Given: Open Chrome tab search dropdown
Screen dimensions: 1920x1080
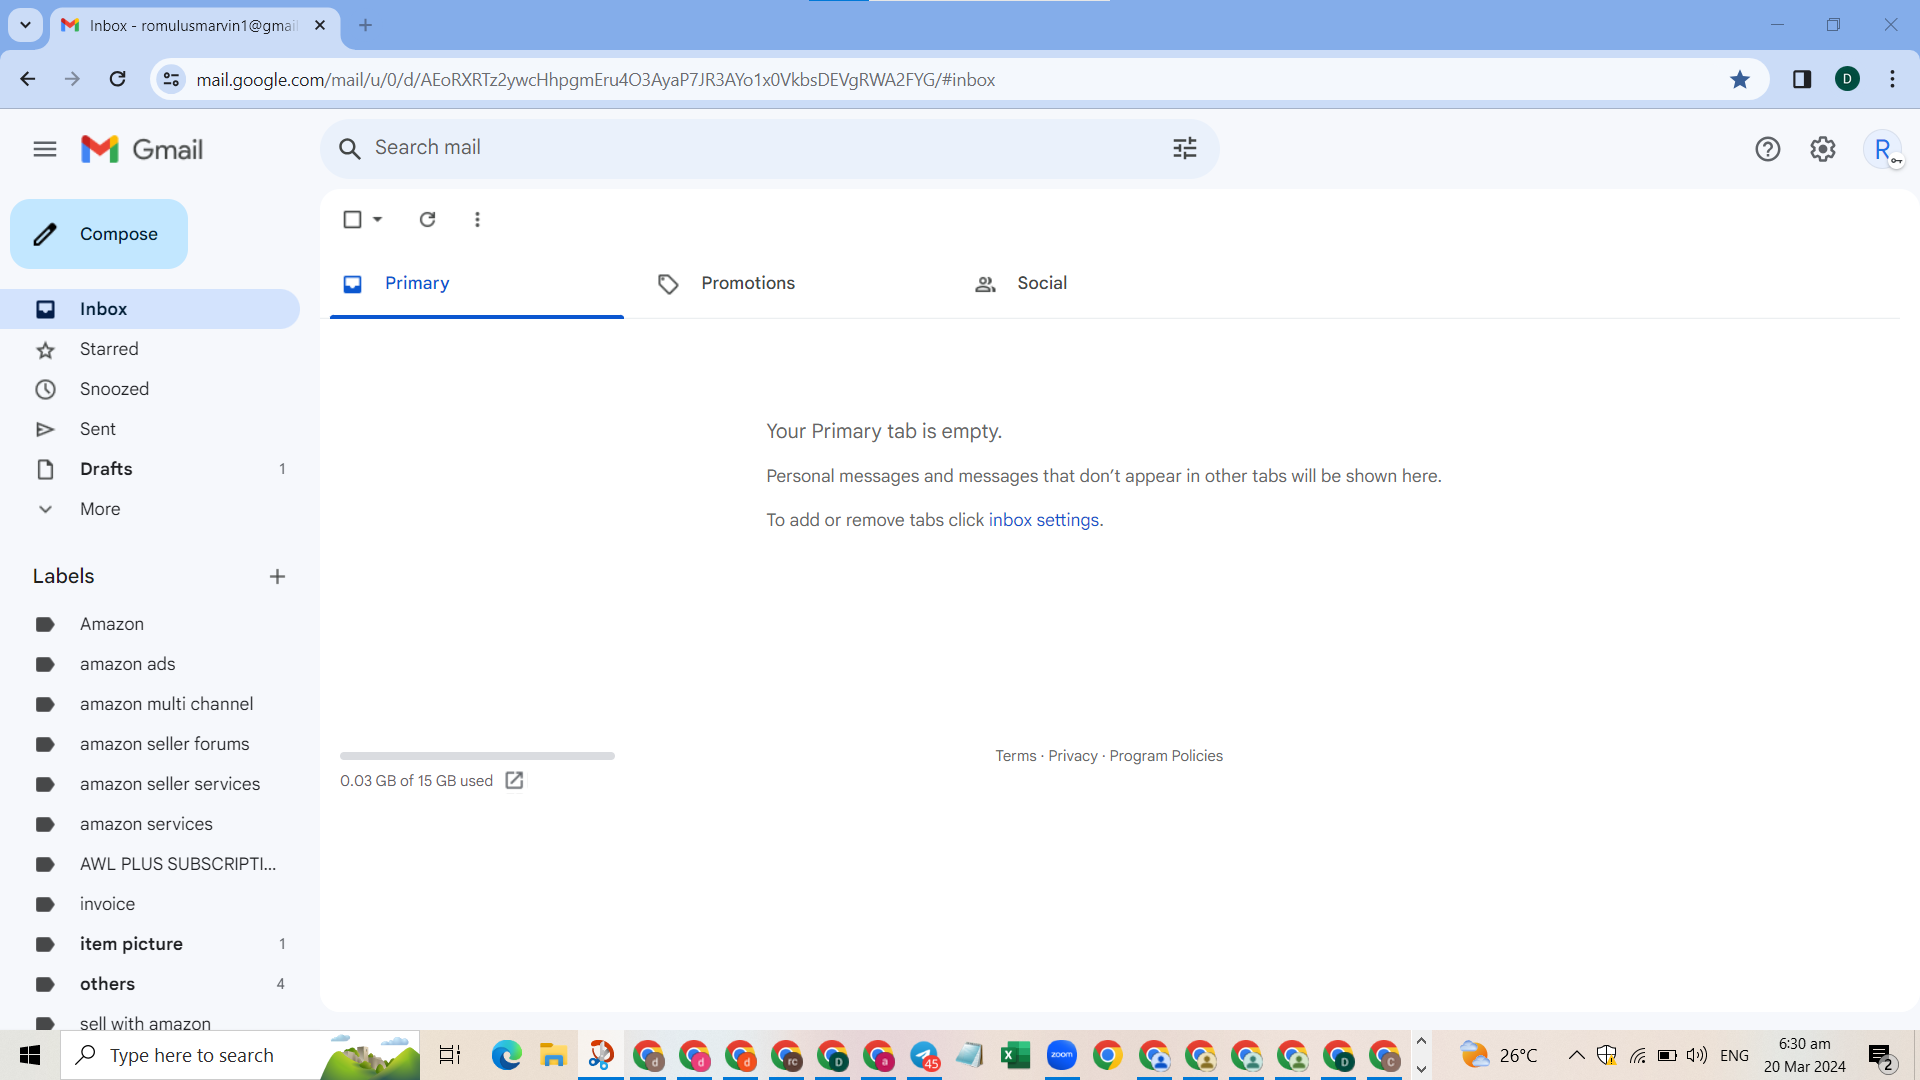Looking at the screenshot, I should [25, 25].
